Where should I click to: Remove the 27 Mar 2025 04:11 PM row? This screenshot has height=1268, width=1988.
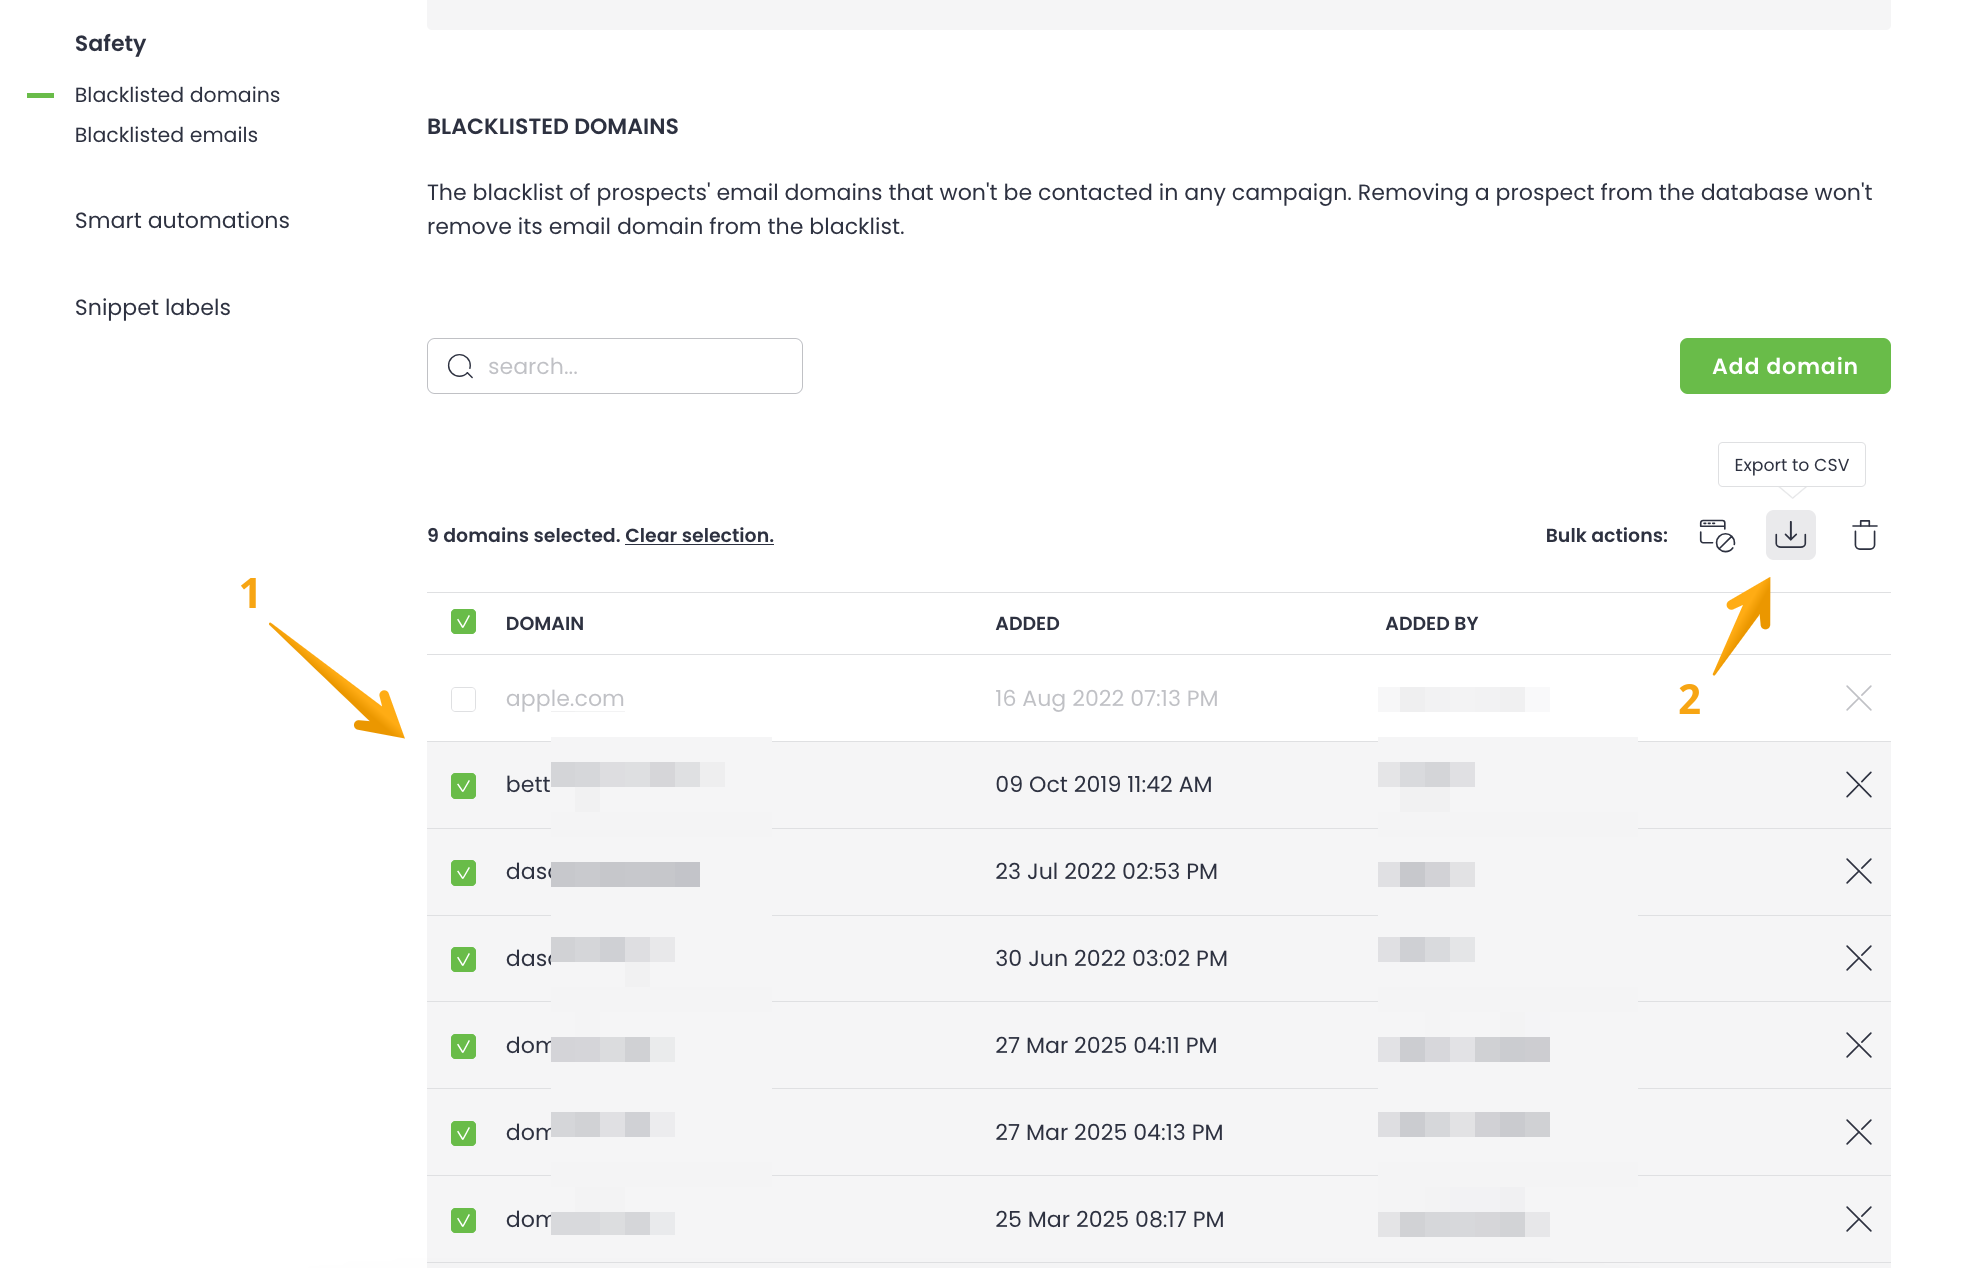point(1858,1046)
